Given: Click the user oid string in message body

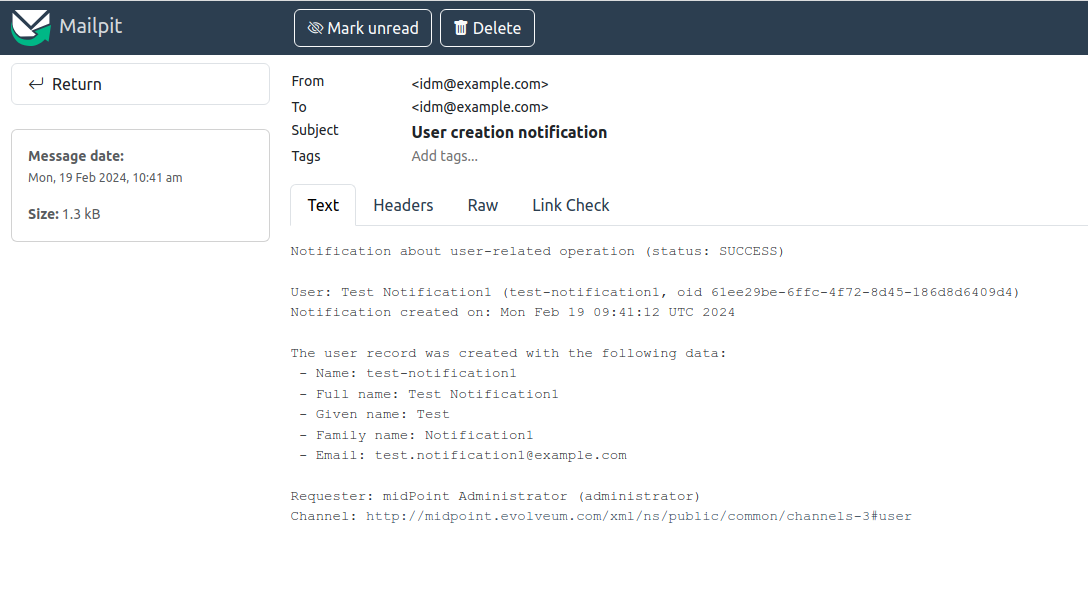Looking at the screenshot, I should (x=864, y=292).
